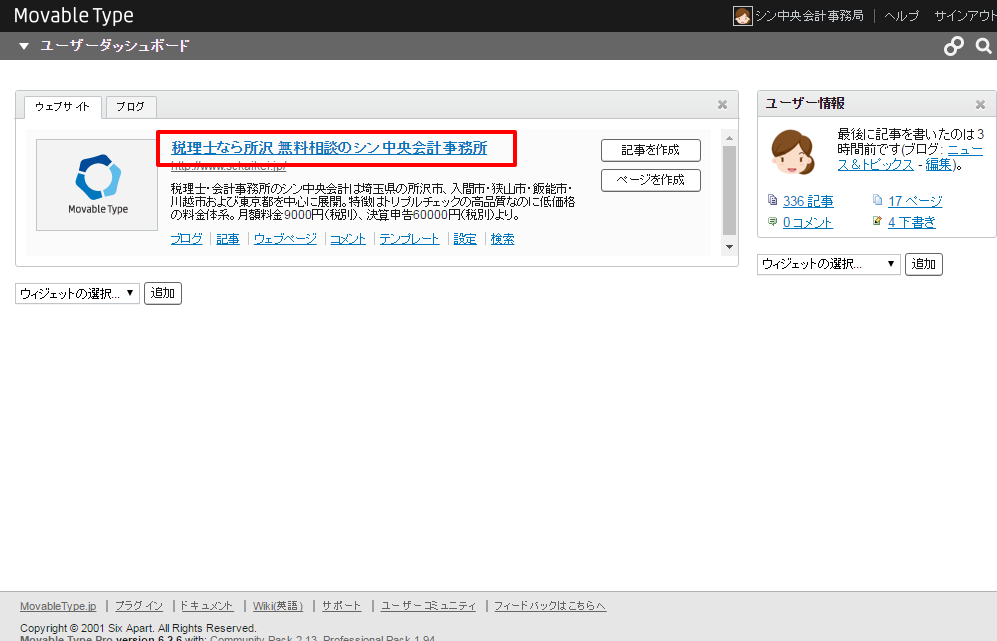Open main column ウィジェットの選択 dropdown

(77, 293)
